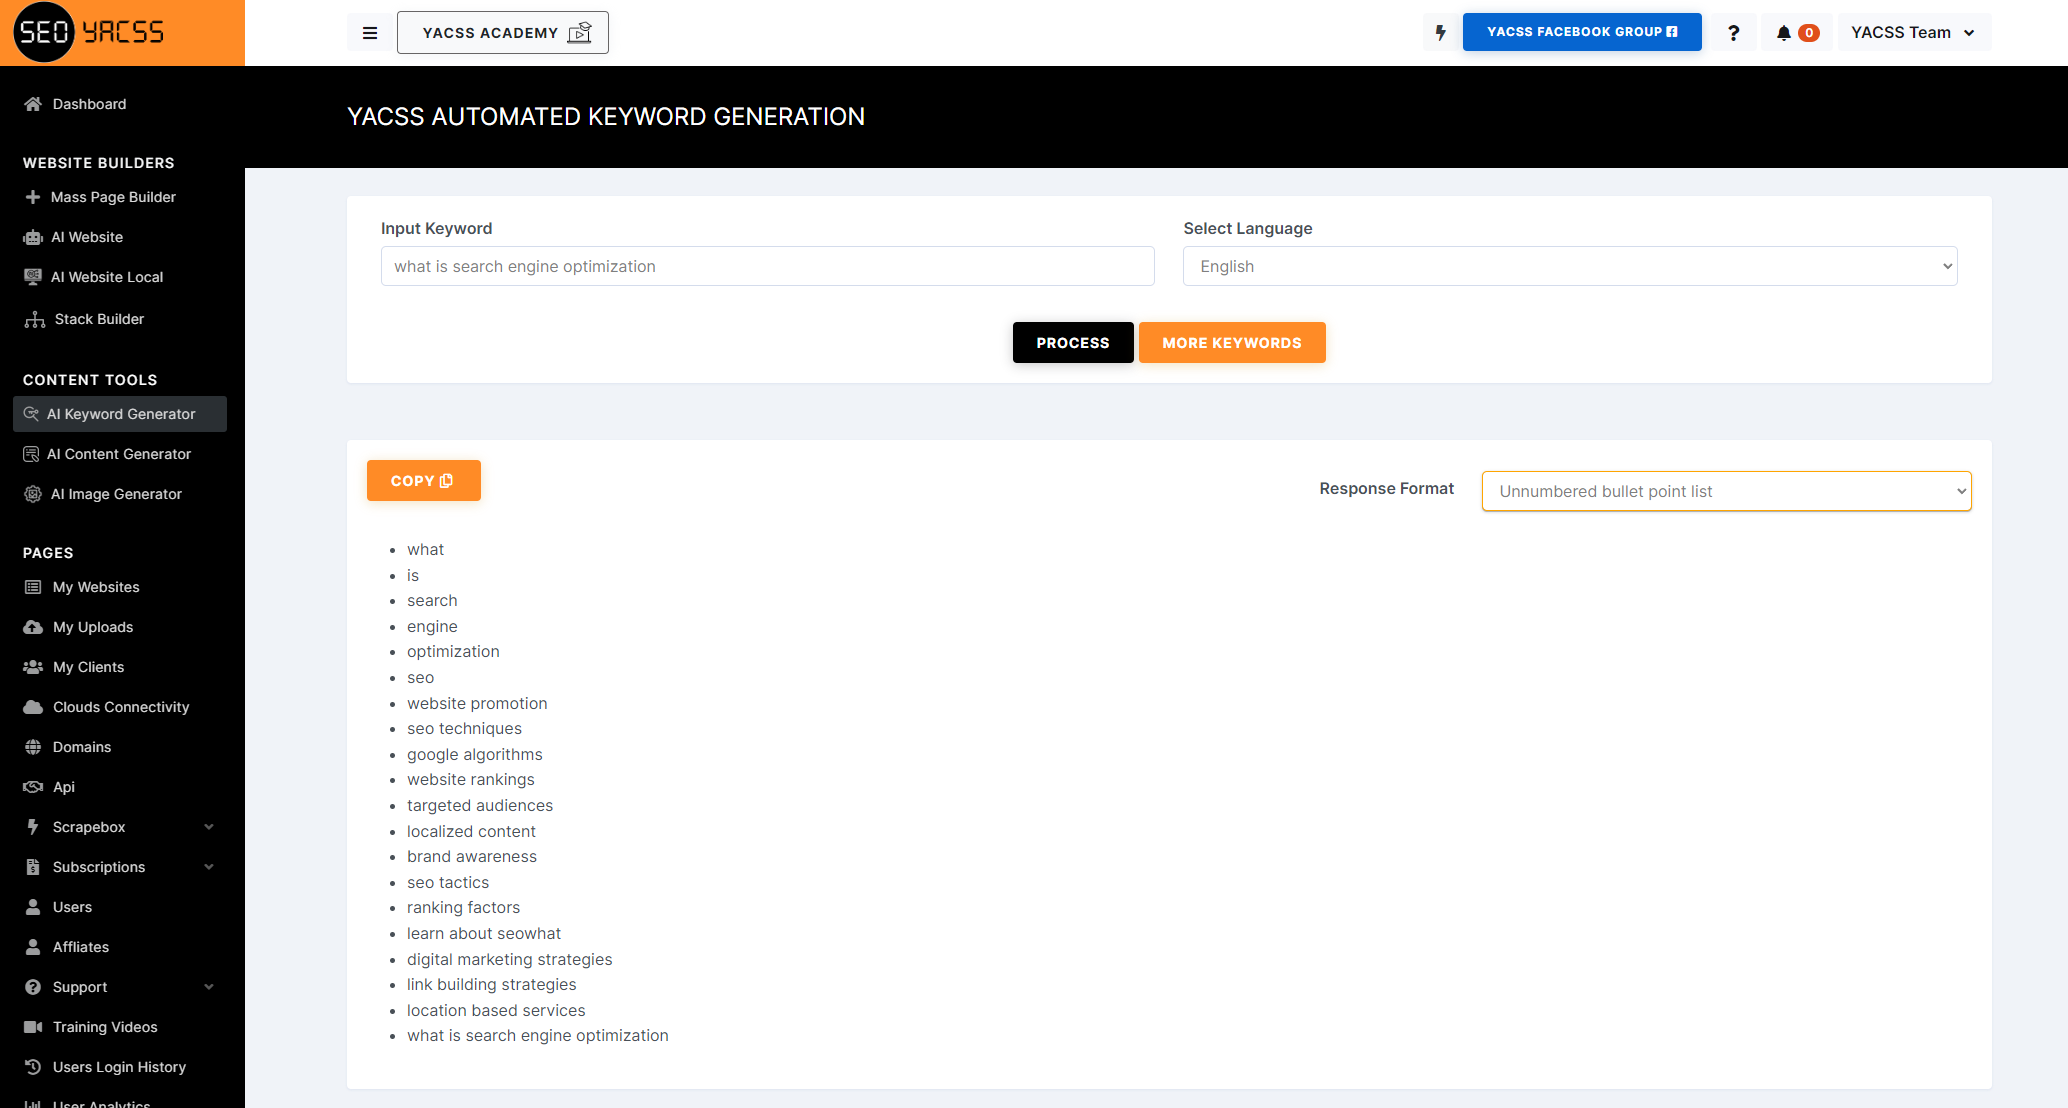This screenshot has height=1108, width=2068.
Task: Click the MORE KEYWORDS button
Action: 1232,342
